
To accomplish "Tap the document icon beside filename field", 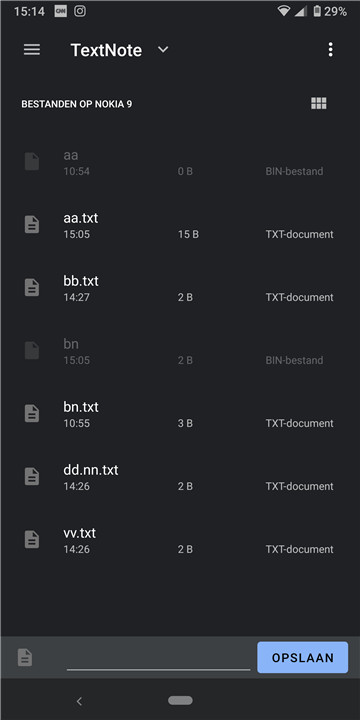I will point(25,658).
